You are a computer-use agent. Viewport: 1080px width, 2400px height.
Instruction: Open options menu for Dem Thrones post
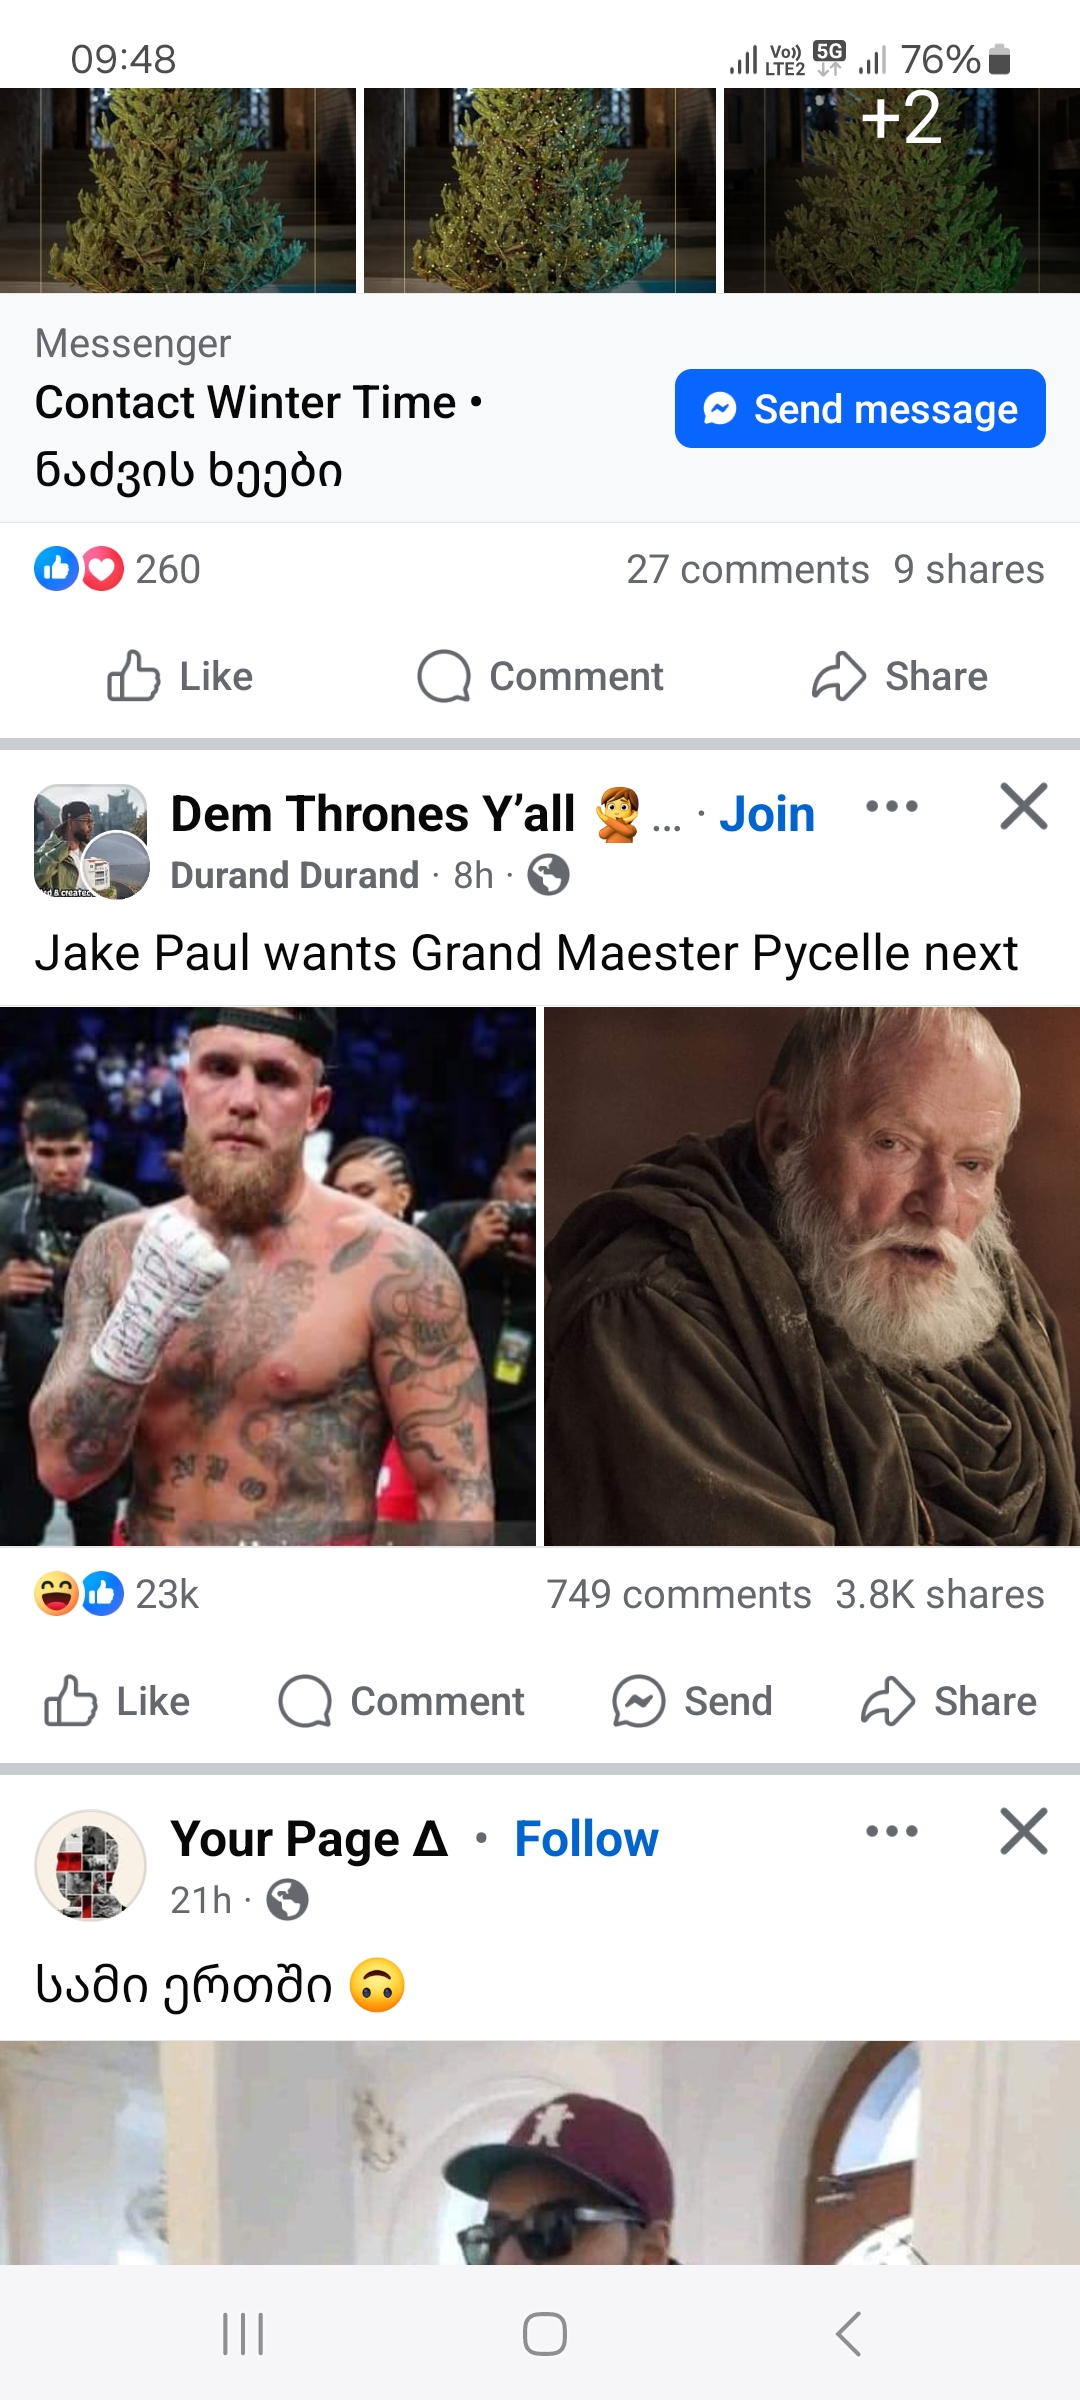pyautogui.click(x=891, y=807)
